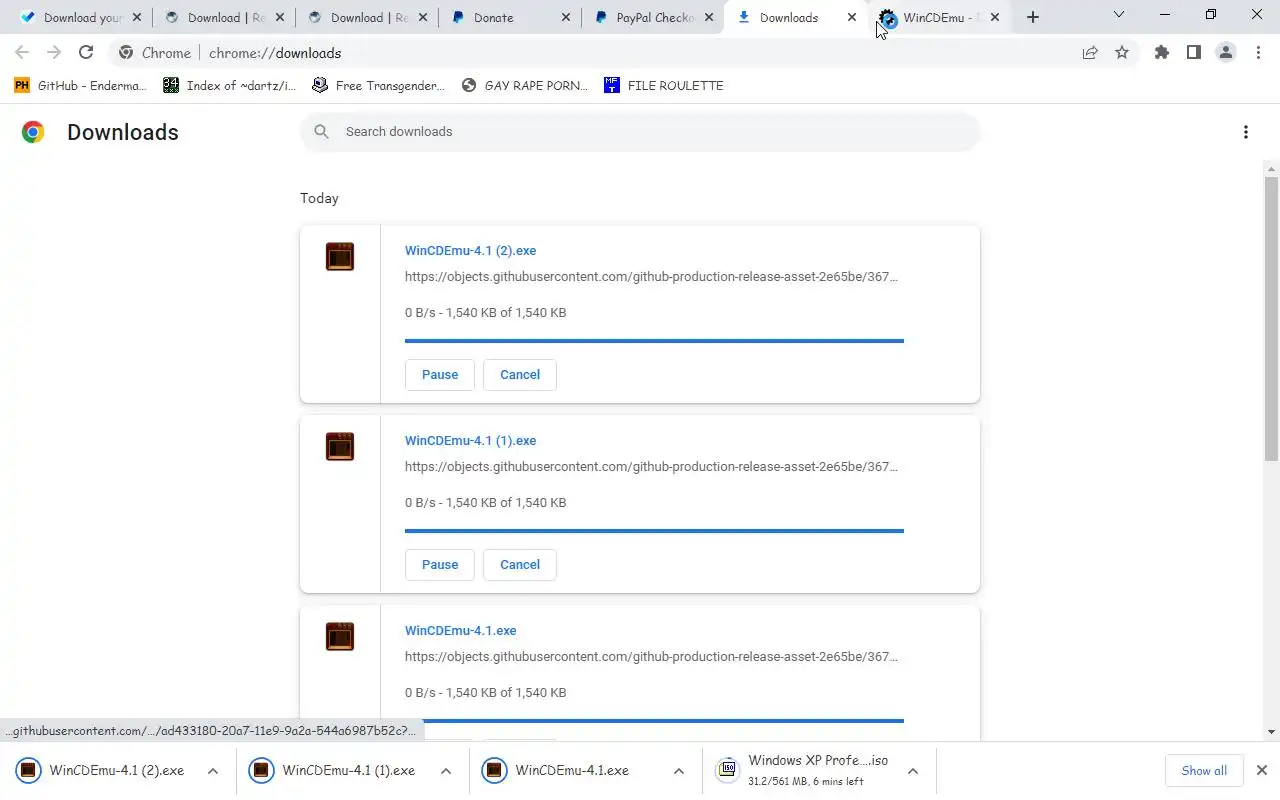Click the progress bar of WinCDEmu-4.1 (2).exe
The width and height of the screenshot is (1280, 800).
click(654, 341)
